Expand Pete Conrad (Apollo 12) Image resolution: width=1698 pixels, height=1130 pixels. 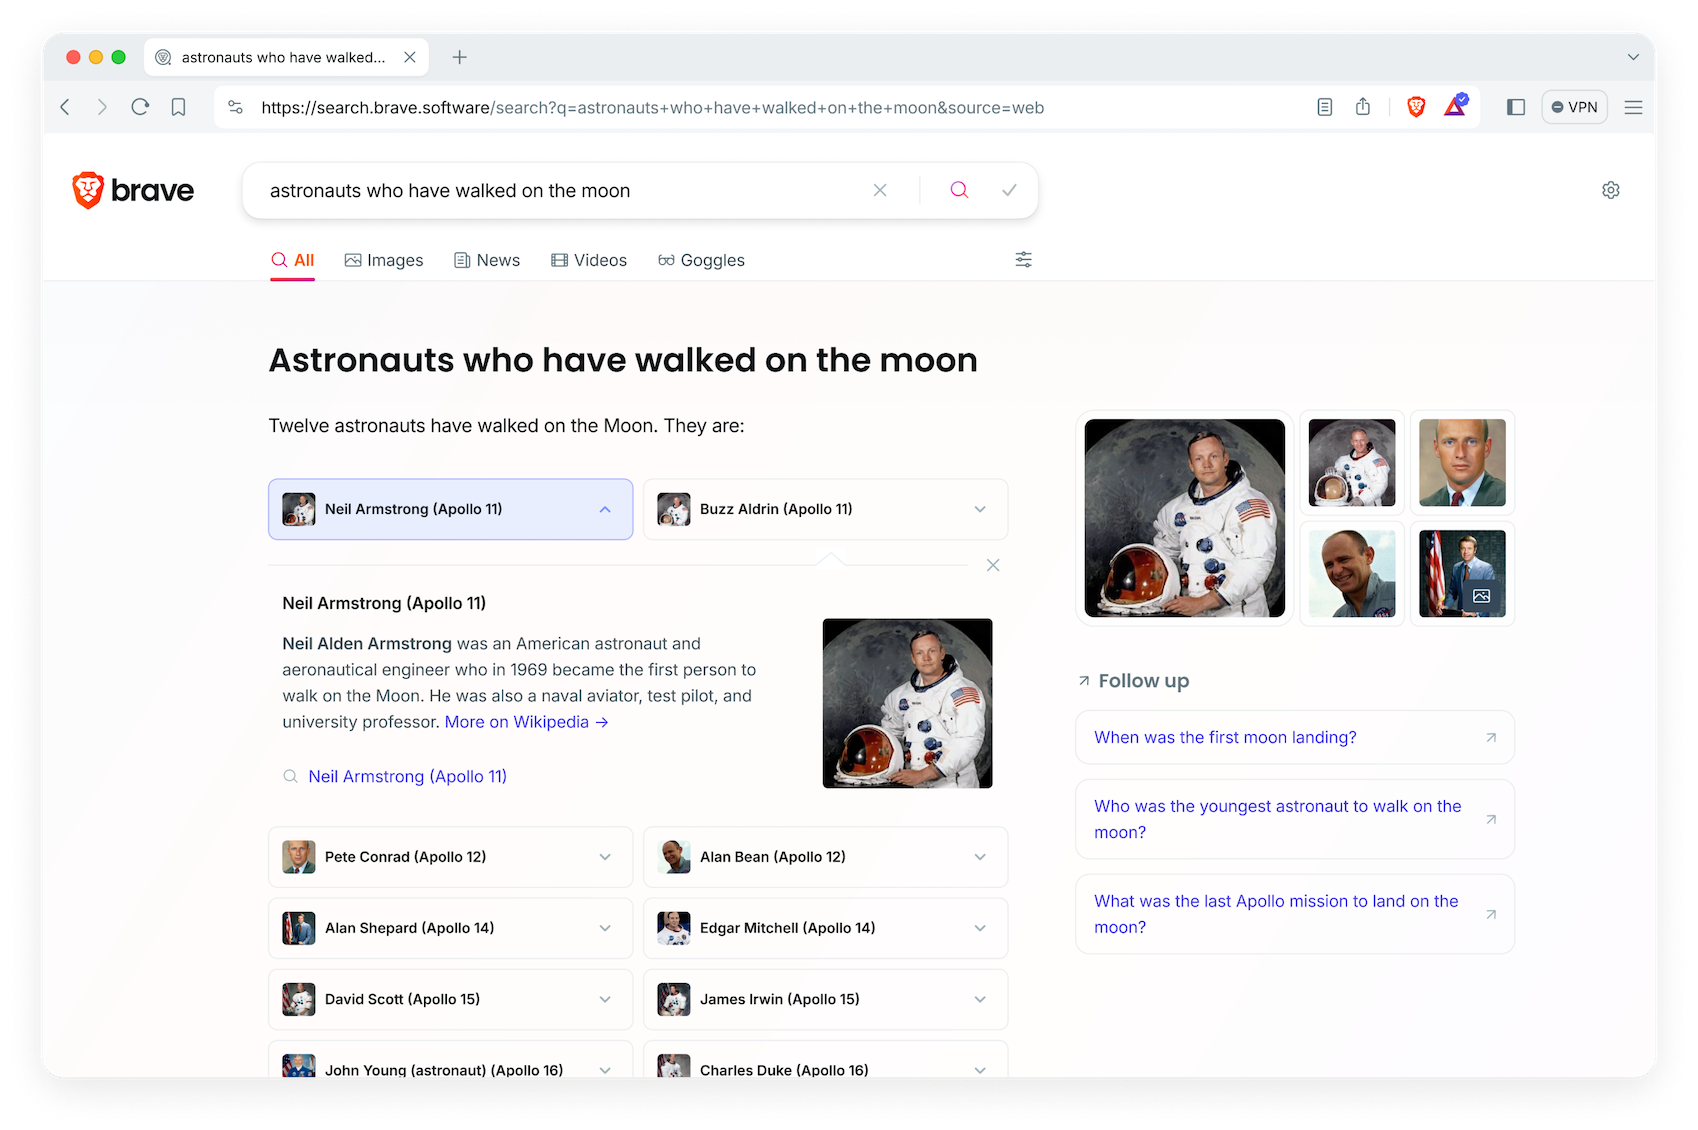click(450, 857)
